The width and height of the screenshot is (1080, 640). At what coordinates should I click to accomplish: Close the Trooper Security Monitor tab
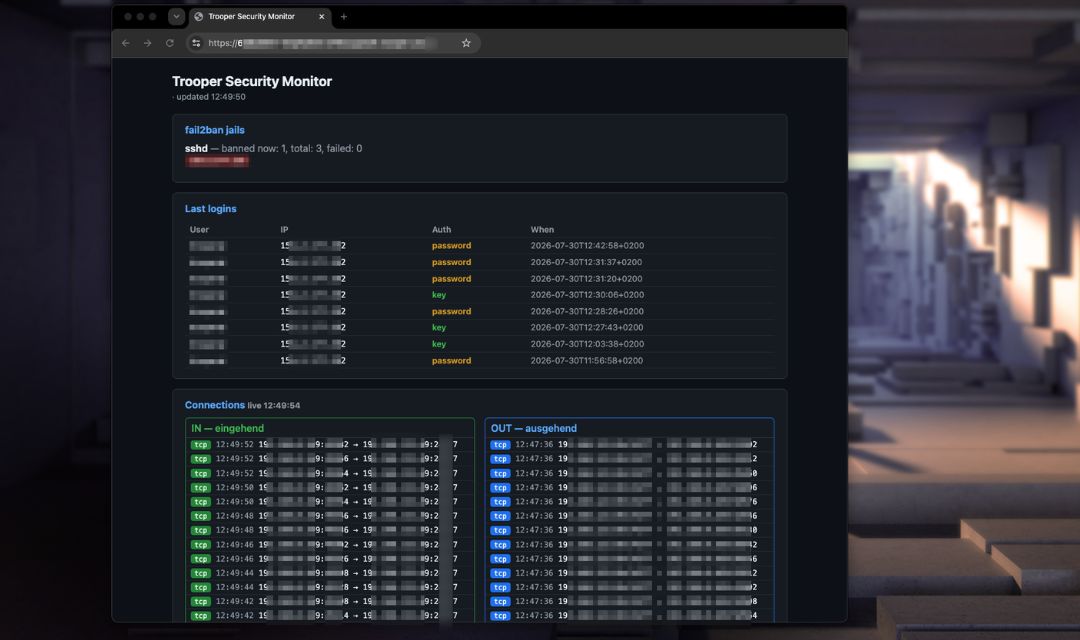pyautogui.click(x=322, y=17)
